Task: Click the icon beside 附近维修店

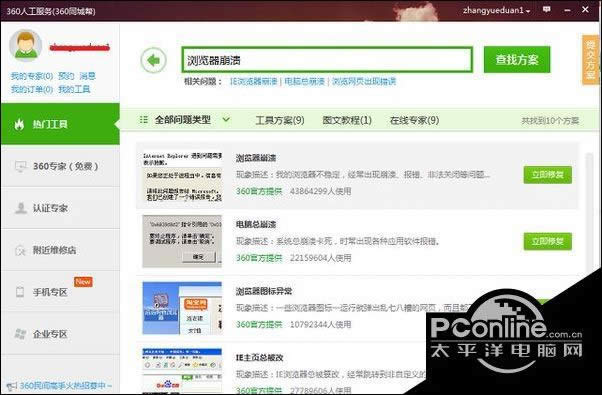Action: click(x=20, y=250)
